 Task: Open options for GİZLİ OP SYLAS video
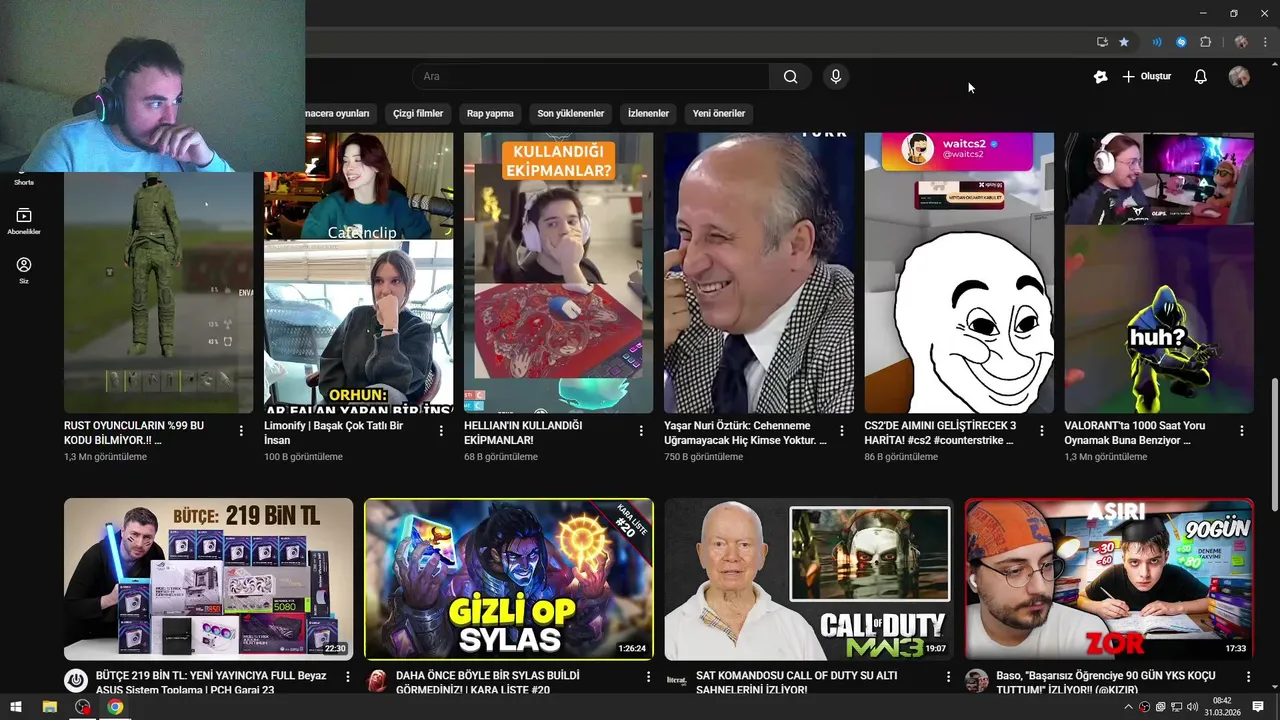(648, 677)
